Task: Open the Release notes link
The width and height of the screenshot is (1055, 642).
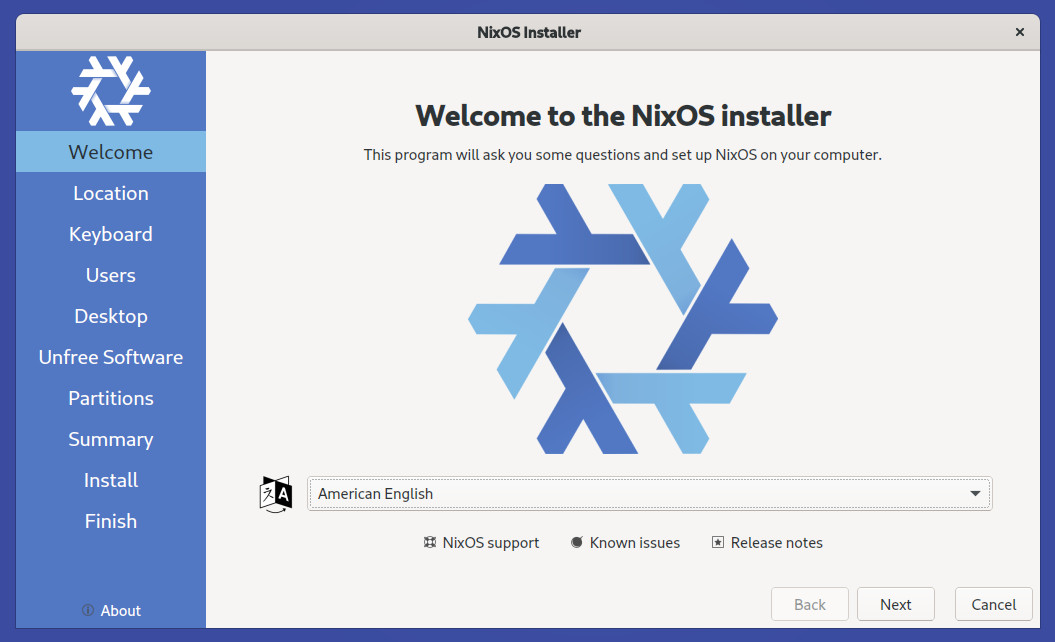Action: point(767,542)
